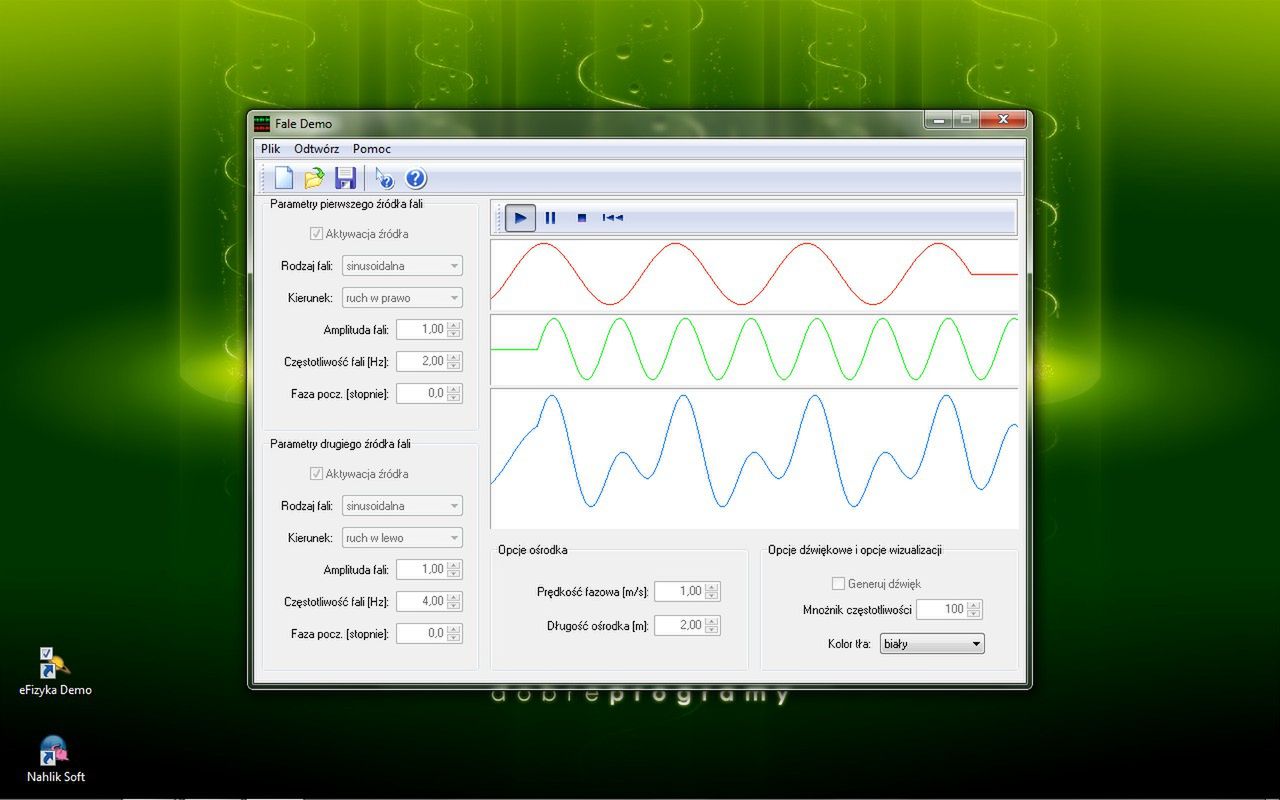
Task: Expand first source Rodzaj fali dropdown
Action: [x=402, y=266]
